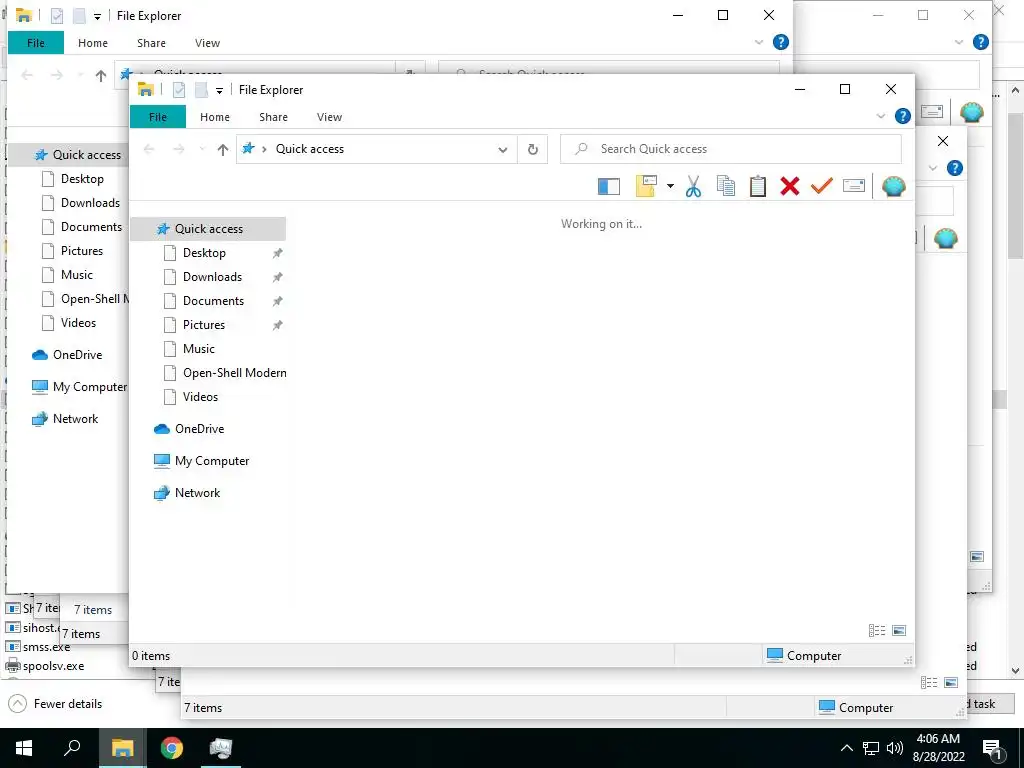The height and width of the screenshot is (768, 1024).
Task: Select Downloads in front navigation tree
Action: click(212, 277)
